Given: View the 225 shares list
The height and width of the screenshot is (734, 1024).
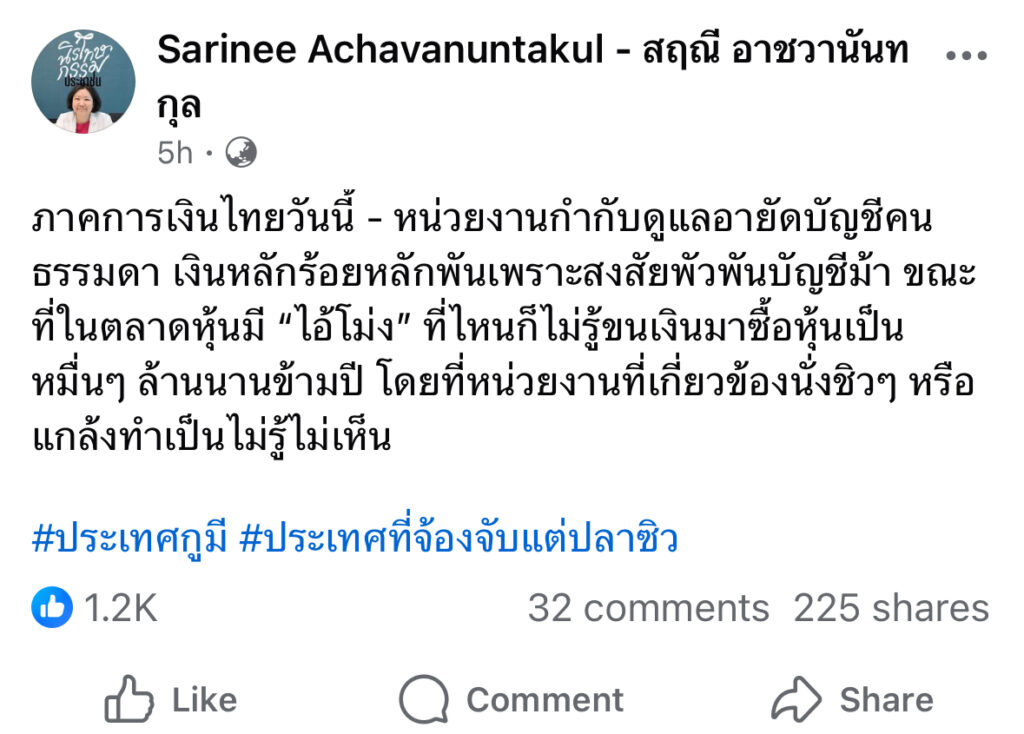Looking at the screenshot, I should [891, 608].
